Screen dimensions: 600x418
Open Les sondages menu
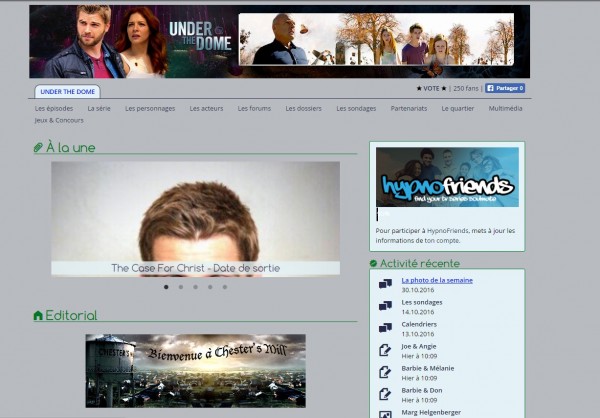[356, 108]
